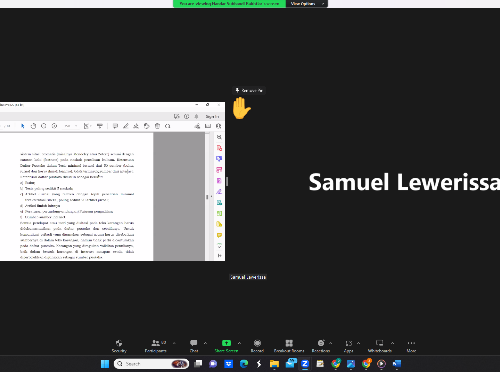
Task: Open the yellow Comment tool in side pane
Action: (219, 235)
